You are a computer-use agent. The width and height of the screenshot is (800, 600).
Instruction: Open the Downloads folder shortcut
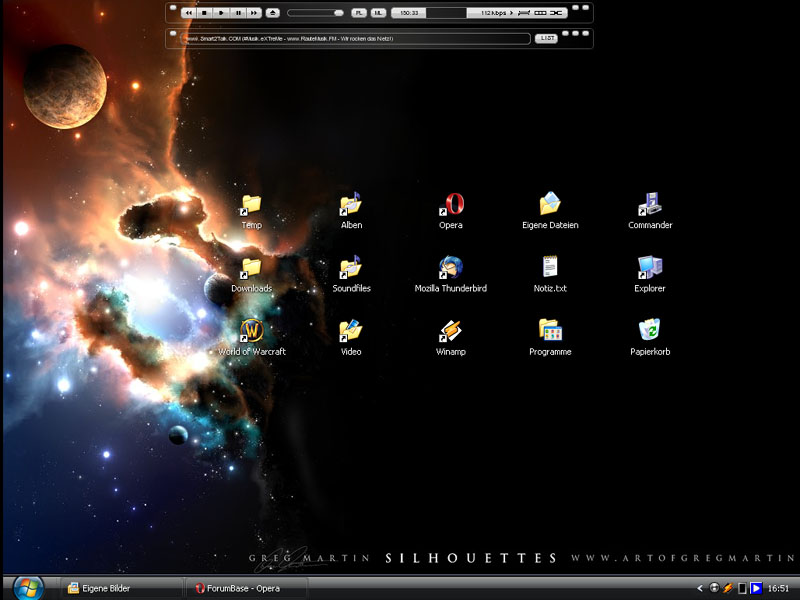click(252, 275)
